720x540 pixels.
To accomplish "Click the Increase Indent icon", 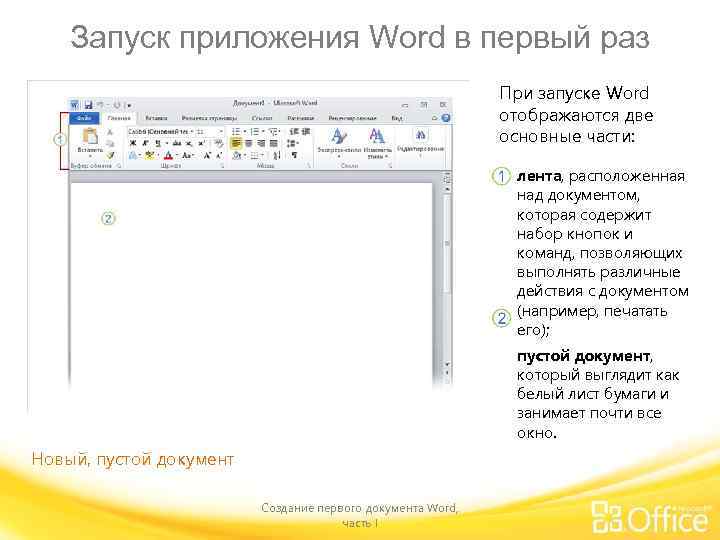I will pos(306,131).
